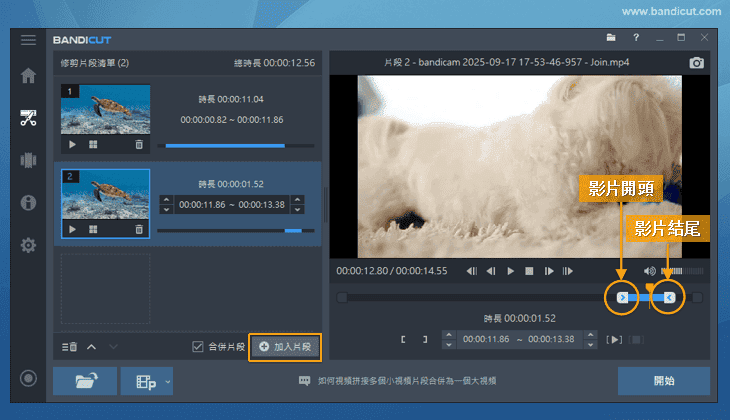Decrease segment 2 start time stepper

pyautogui.click(x=166, y=210)
